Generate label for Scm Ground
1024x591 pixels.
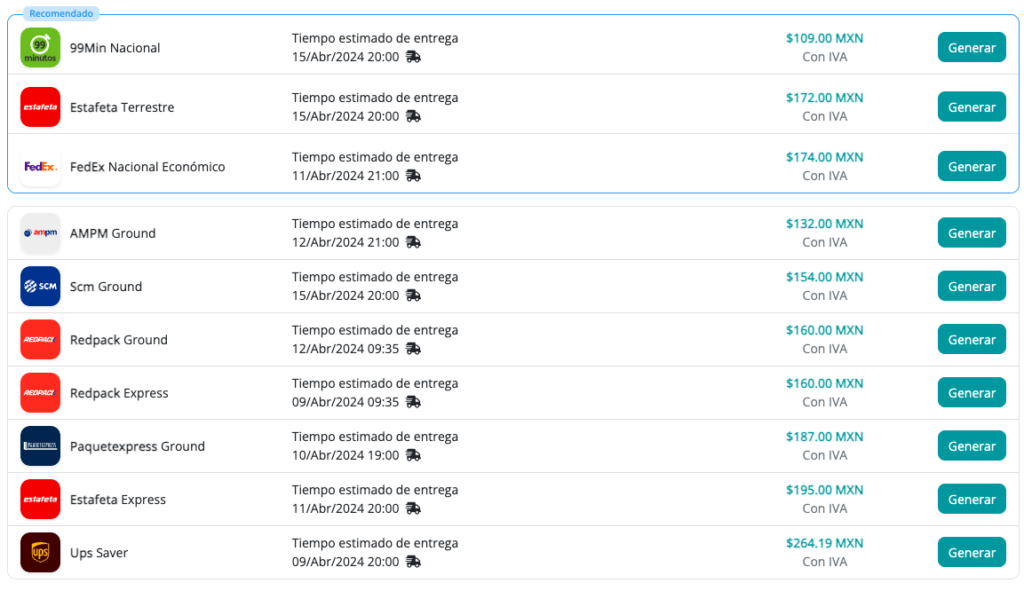tap(972, 286)
